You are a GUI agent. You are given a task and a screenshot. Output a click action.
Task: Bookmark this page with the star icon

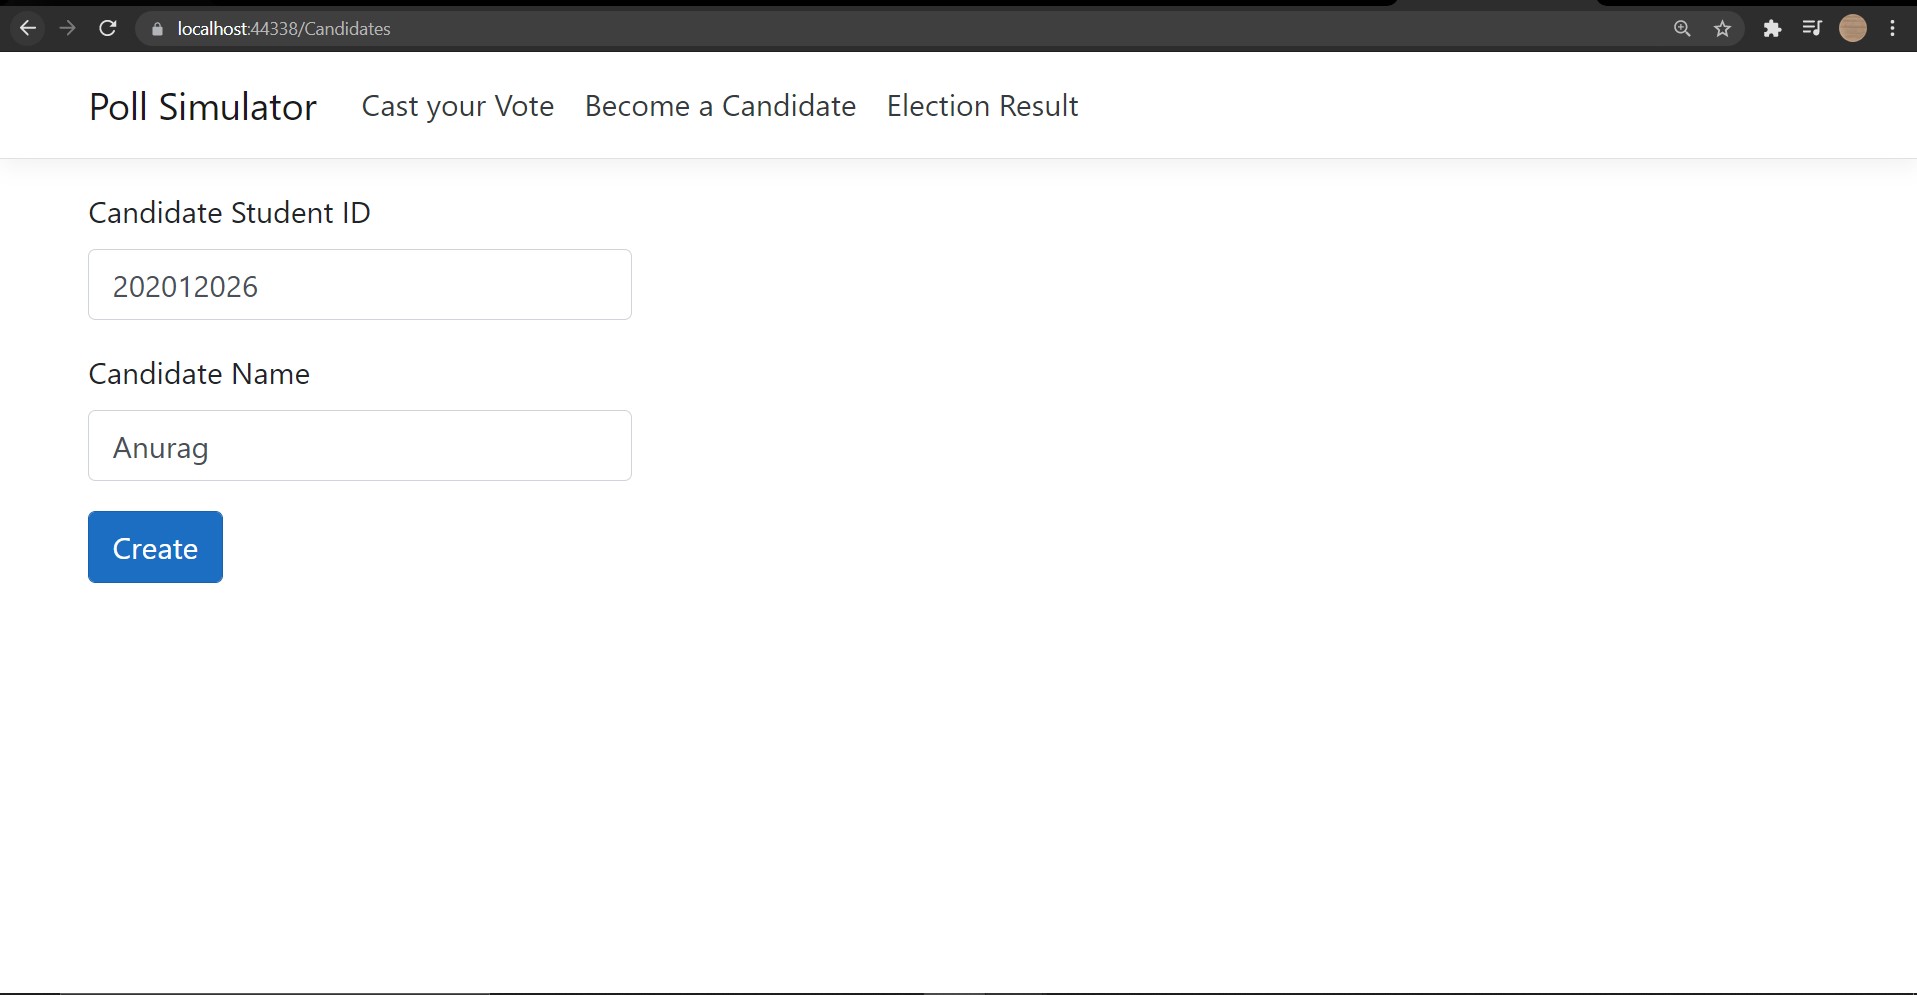(1723, 29)
